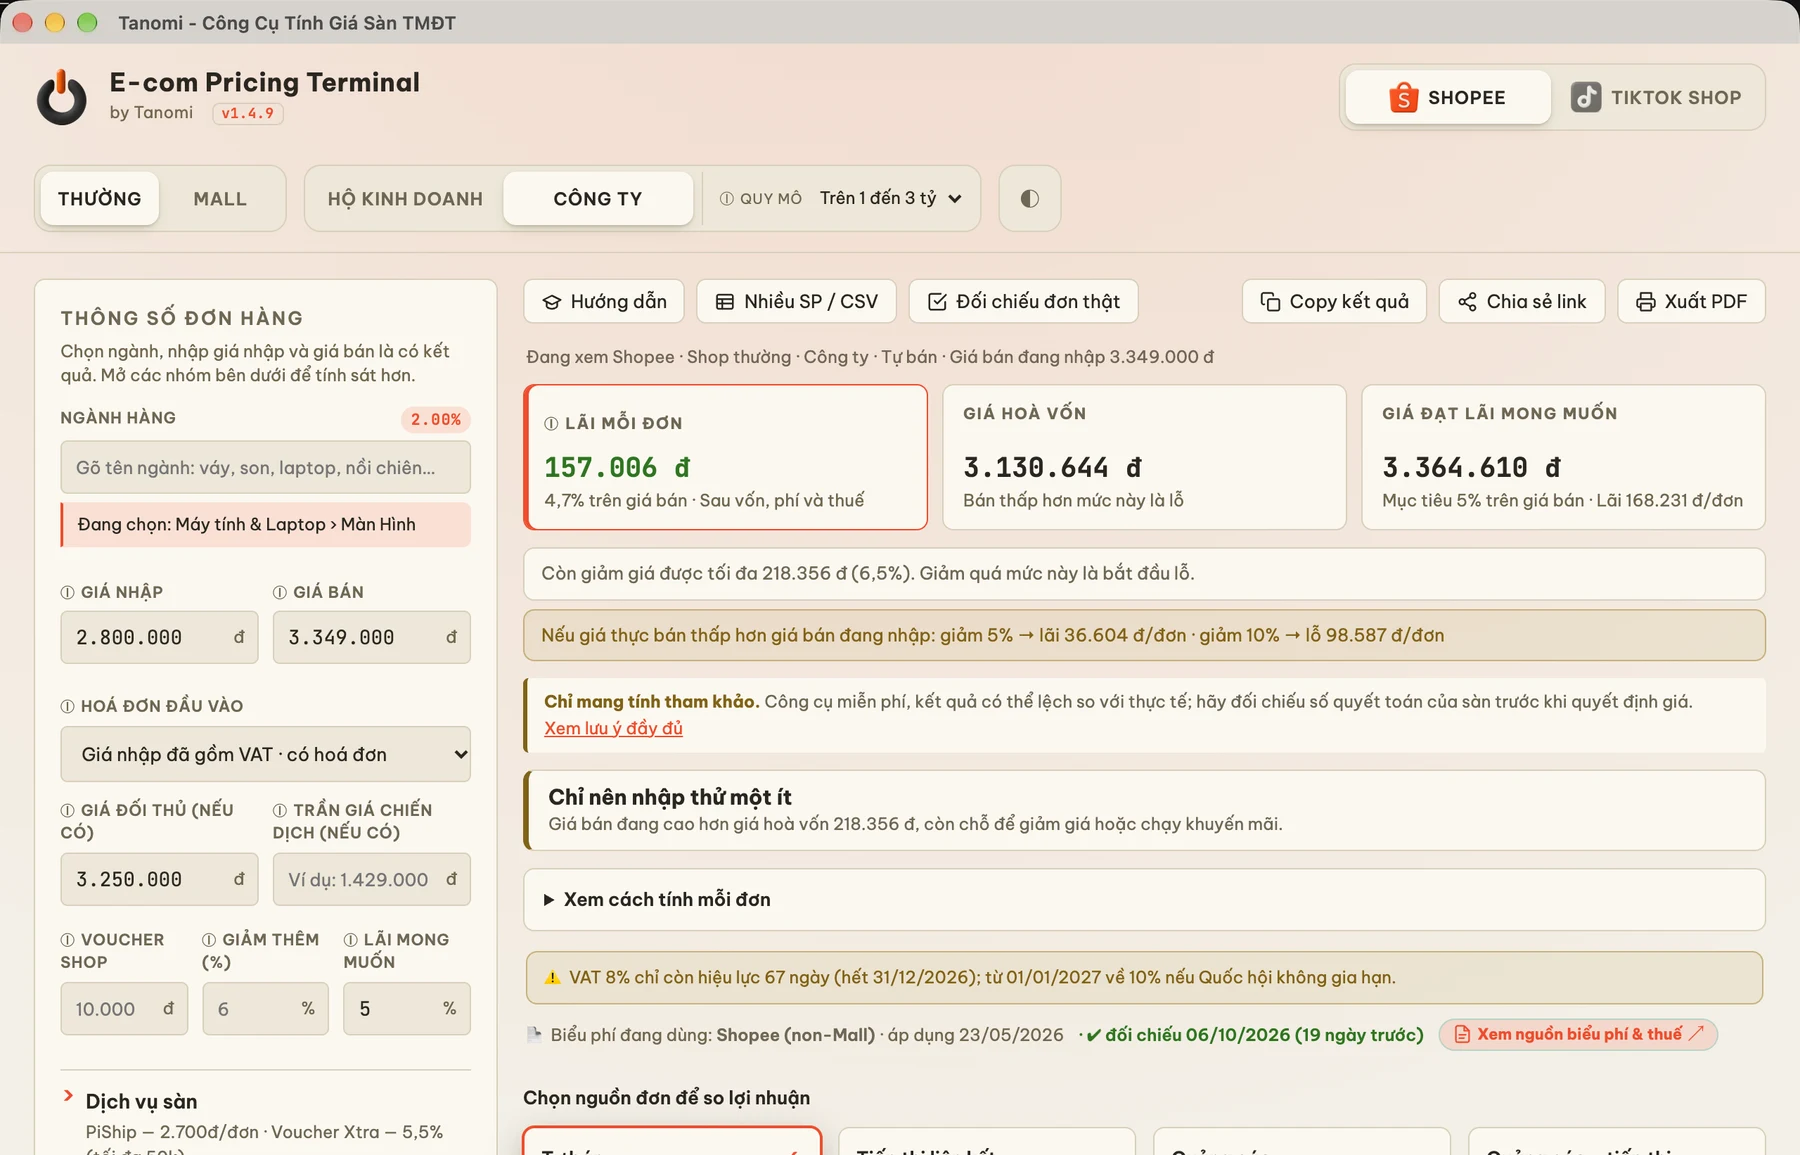The image size is (1800, 1155).
Task: Open the Xem lưu ý đầy đủ link
Action: (613, 728)
